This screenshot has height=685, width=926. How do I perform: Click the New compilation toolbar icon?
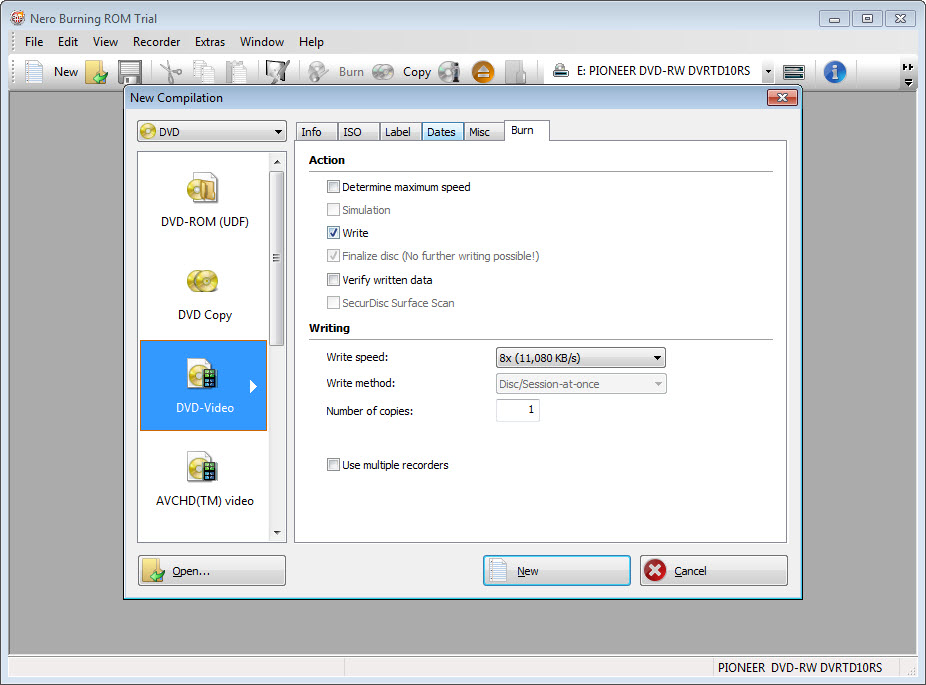click(34, 72)
